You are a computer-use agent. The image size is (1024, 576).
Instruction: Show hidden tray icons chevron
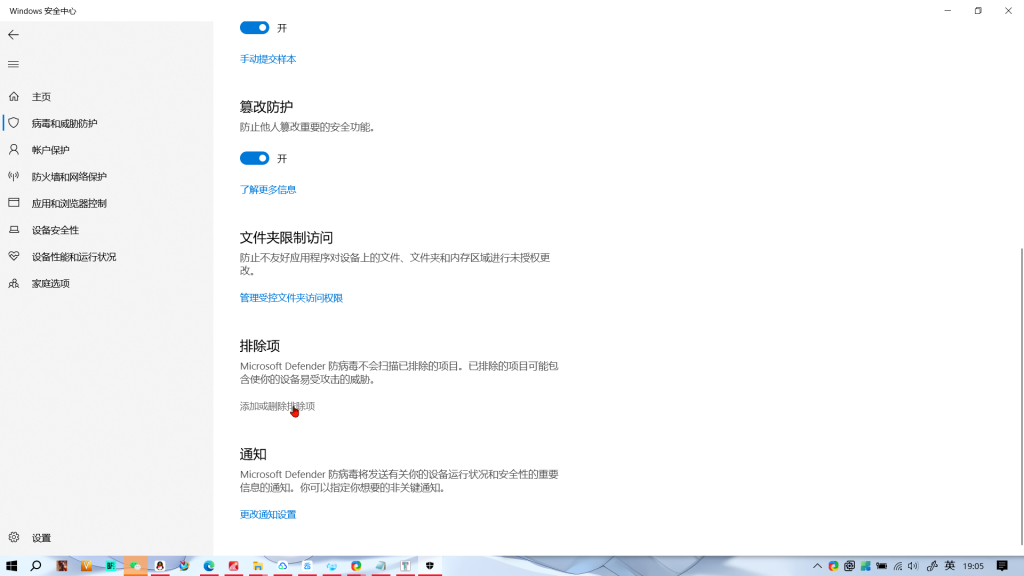coord(817,566)
